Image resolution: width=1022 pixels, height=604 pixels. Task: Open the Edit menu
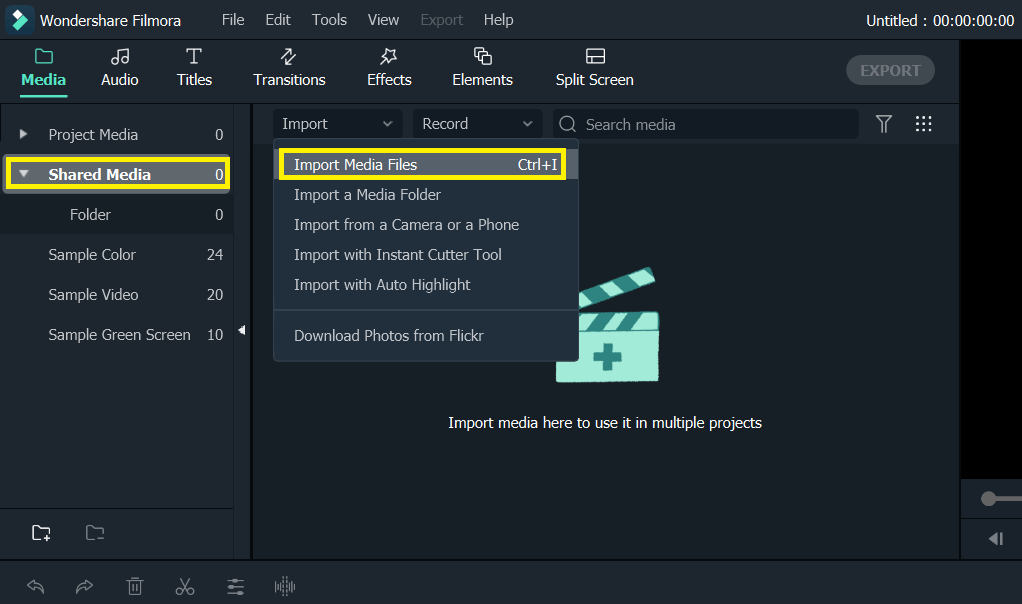(278, 20)
